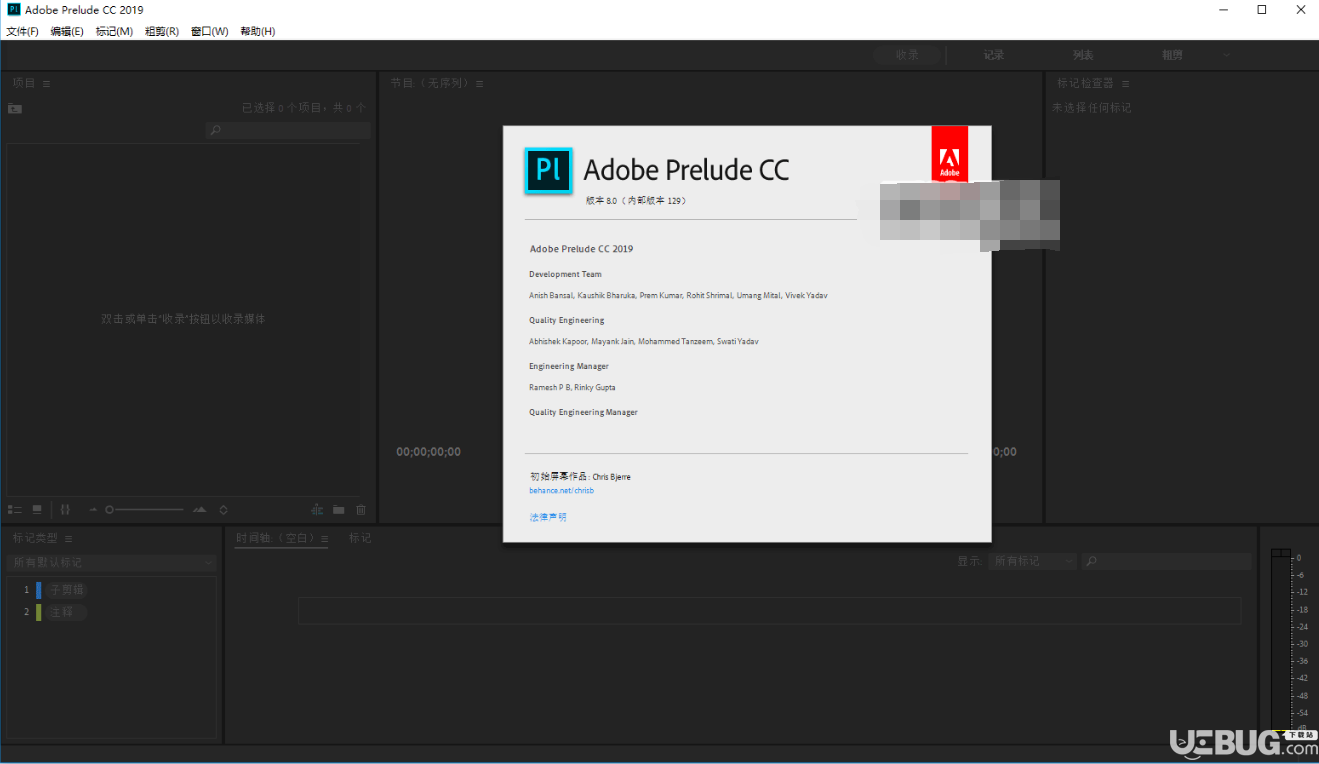Expand the workspace overflow chevron after 粗剪

pos(1226,55)
